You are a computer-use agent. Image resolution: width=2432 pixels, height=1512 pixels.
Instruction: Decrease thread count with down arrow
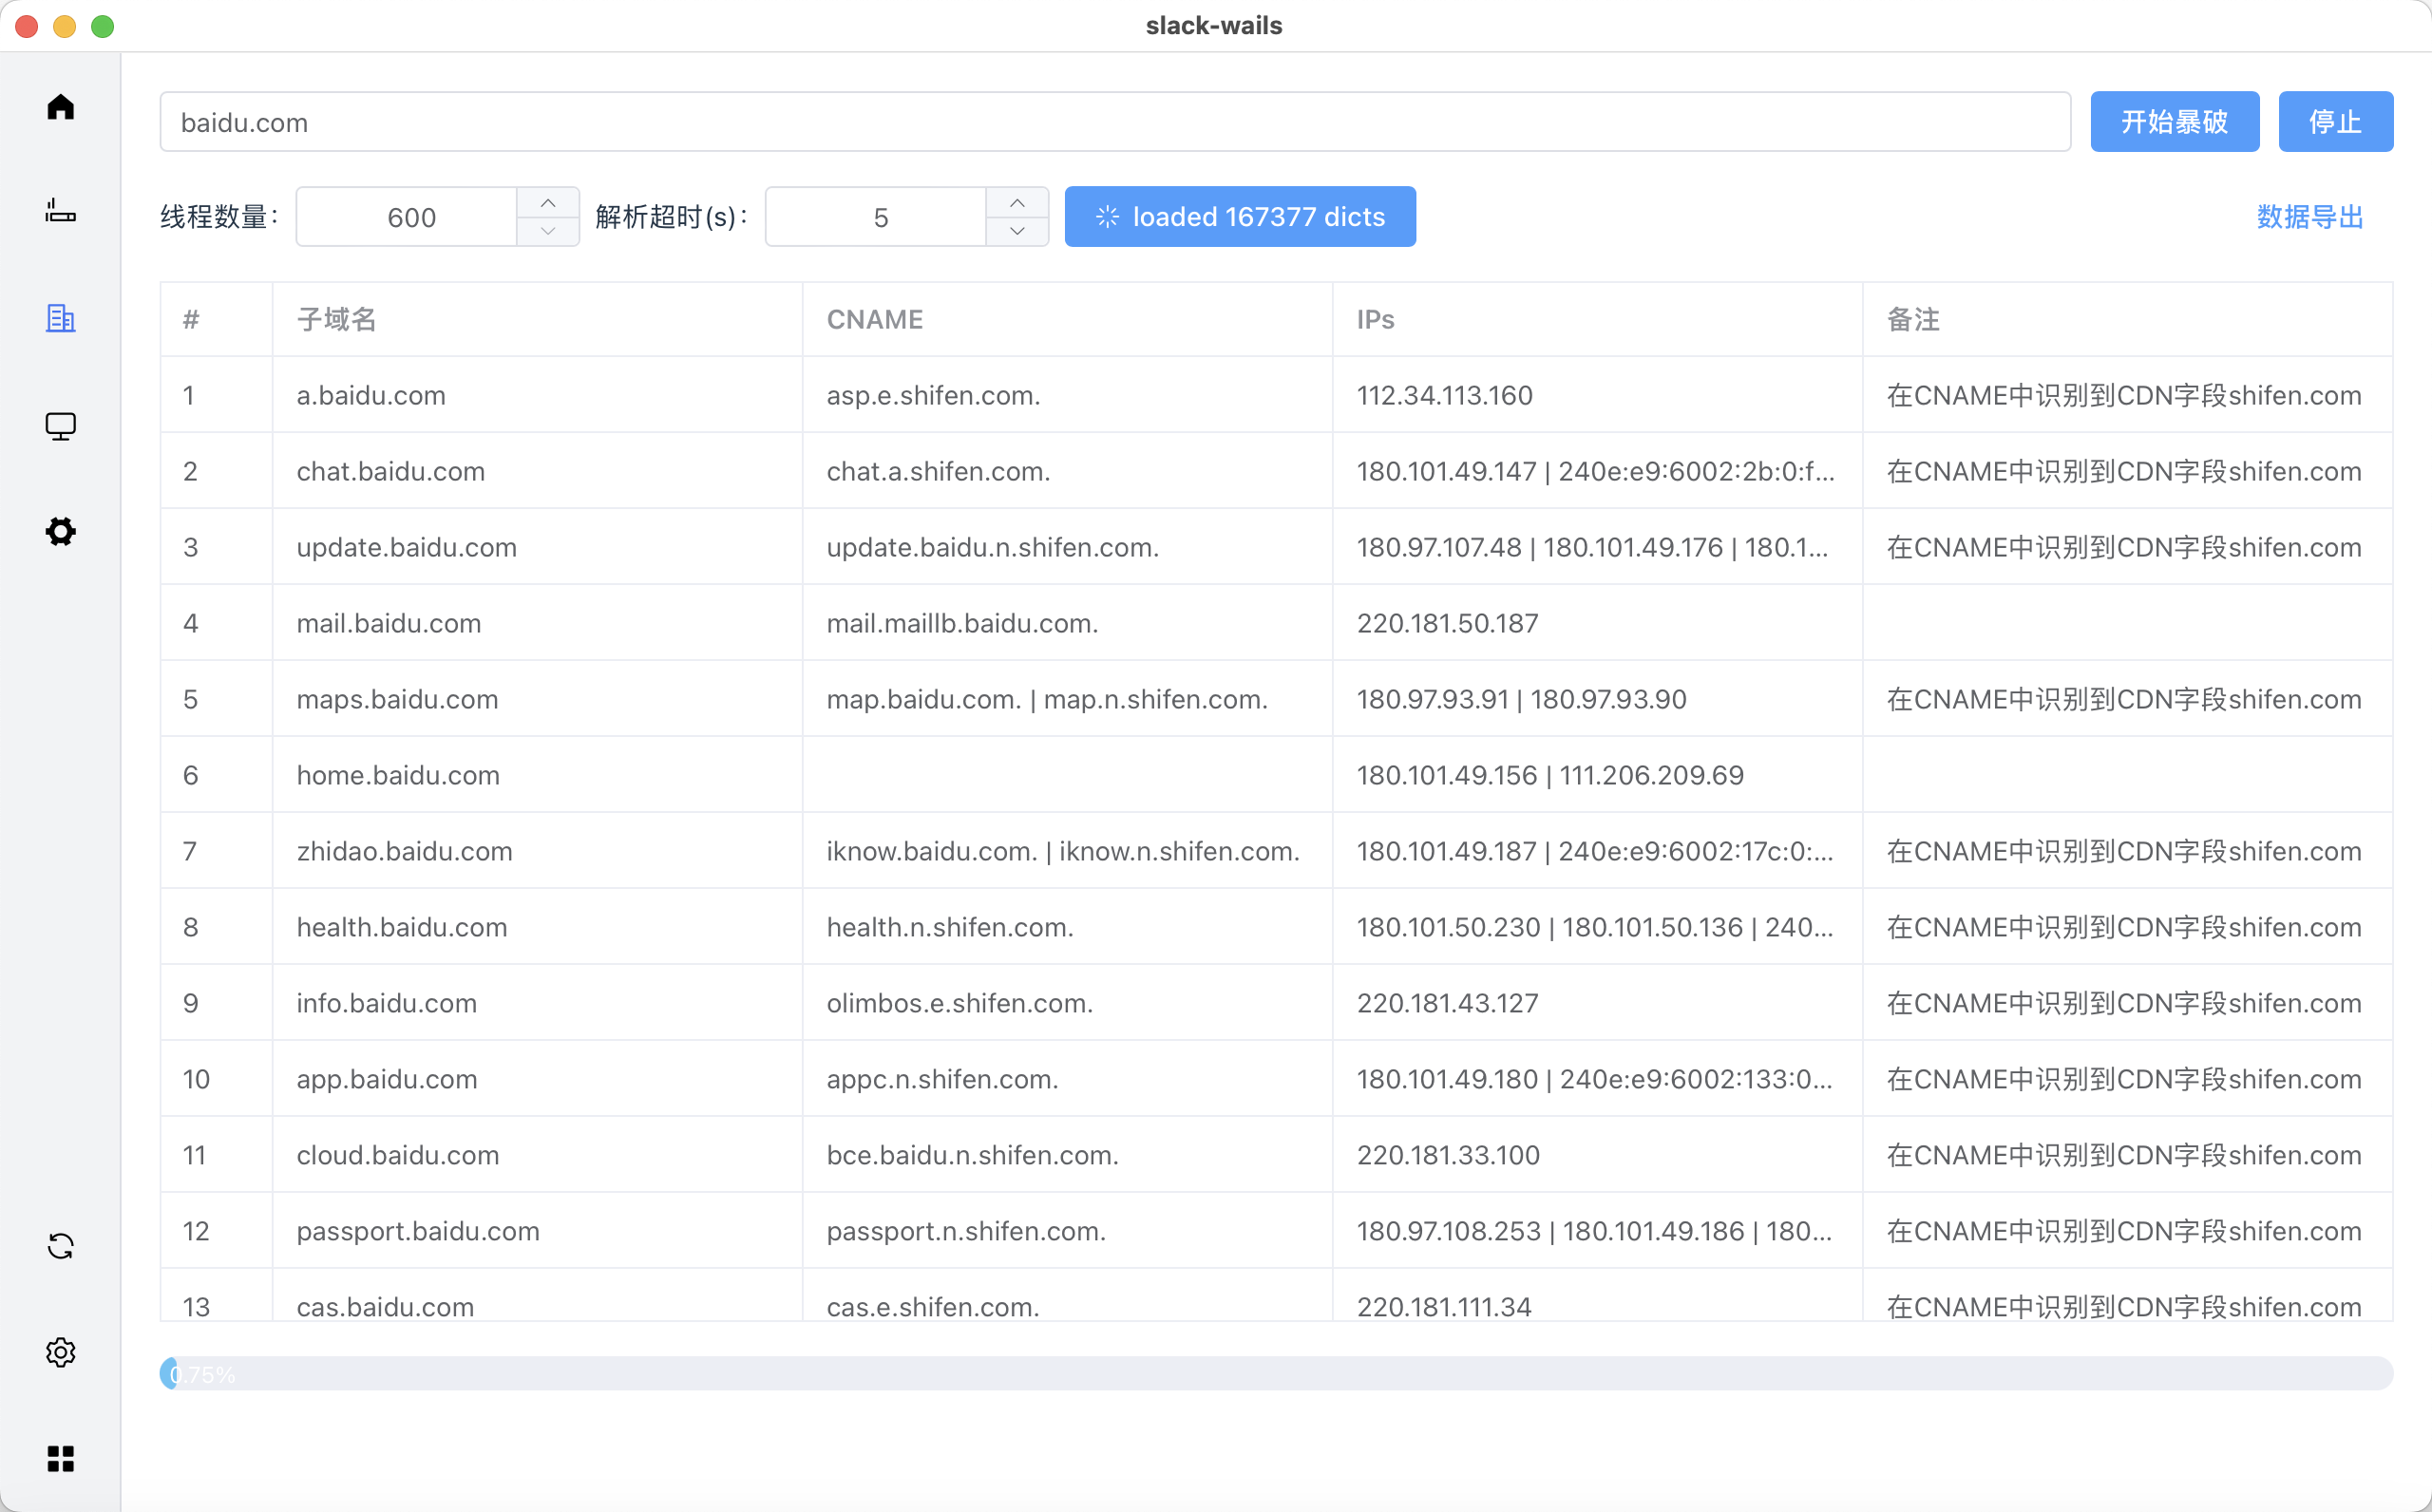[548, 231]
